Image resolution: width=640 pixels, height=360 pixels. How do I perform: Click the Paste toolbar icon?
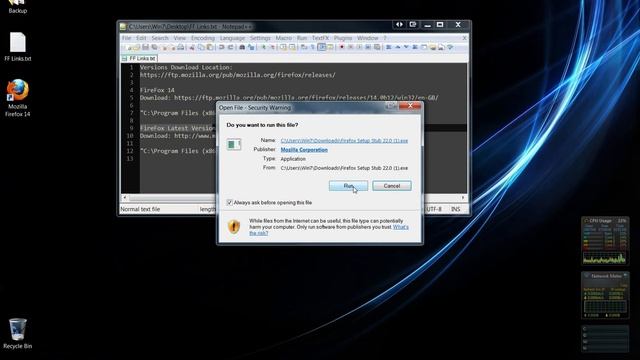(210, 47)
